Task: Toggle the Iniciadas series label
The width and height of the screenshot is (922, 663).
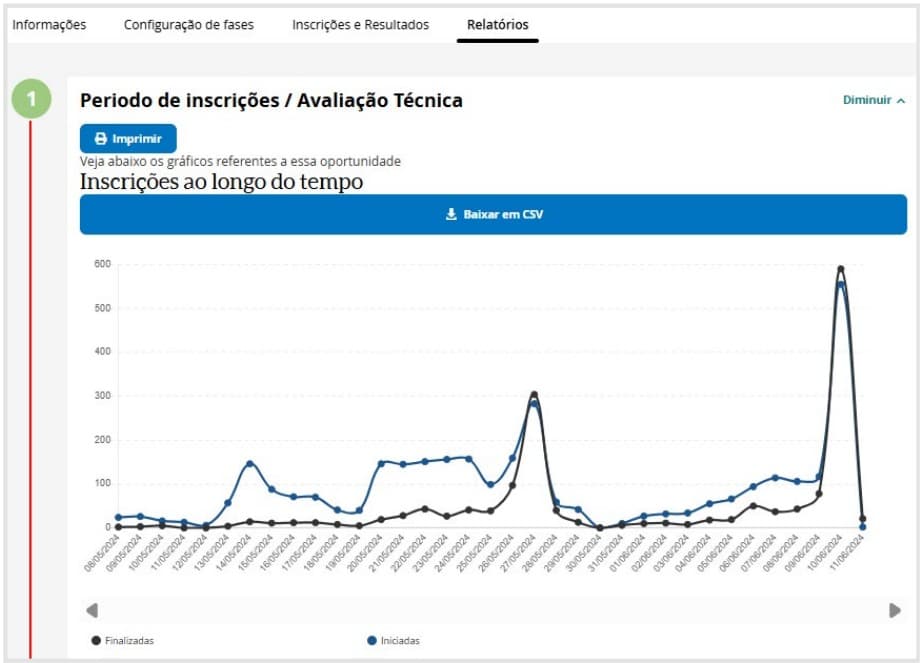Action: (400, 640)
